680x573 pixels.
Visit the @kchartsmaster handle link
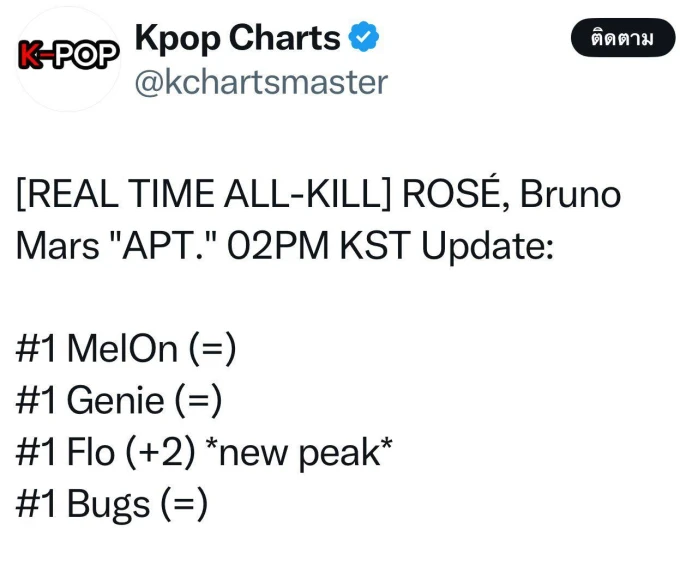262,82
